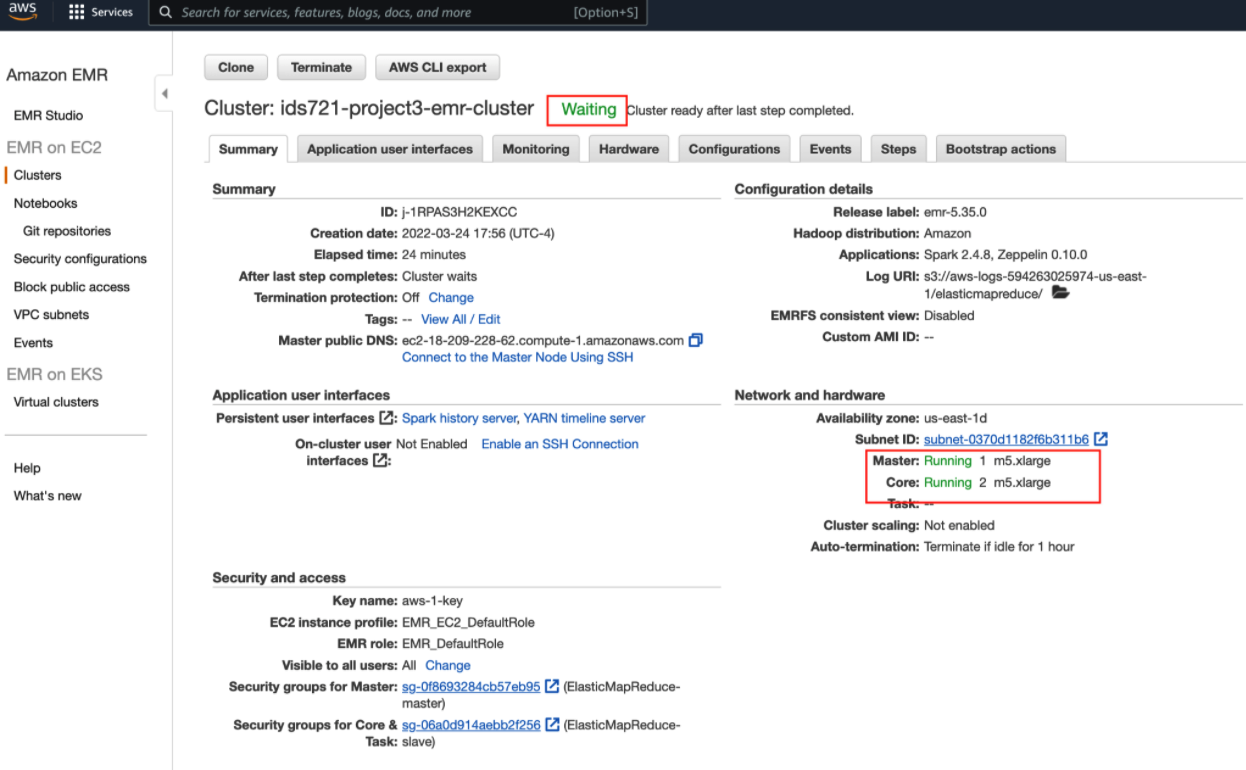Click Master public DNS hostname text
Image resolution: width=1246 pixels, height=770 pixels.
pyautogui.click(x=543, y=340)
